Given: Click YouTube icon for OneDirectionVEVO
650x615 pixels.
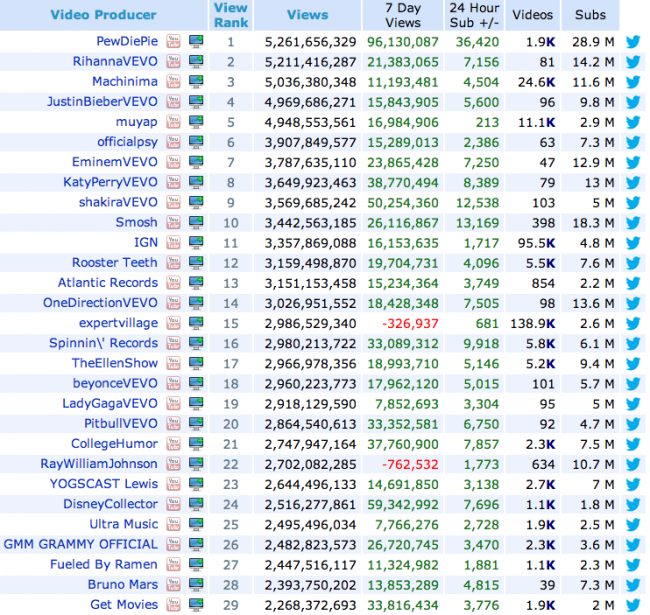Looking at the screenshot, I should (x=173, y=303).
